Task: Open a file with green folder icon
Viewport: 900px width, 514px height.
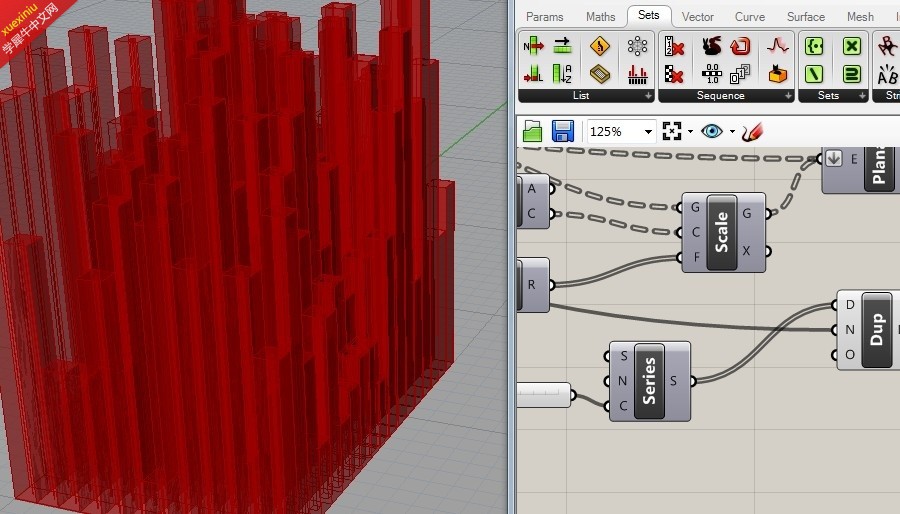Action: 533,131
